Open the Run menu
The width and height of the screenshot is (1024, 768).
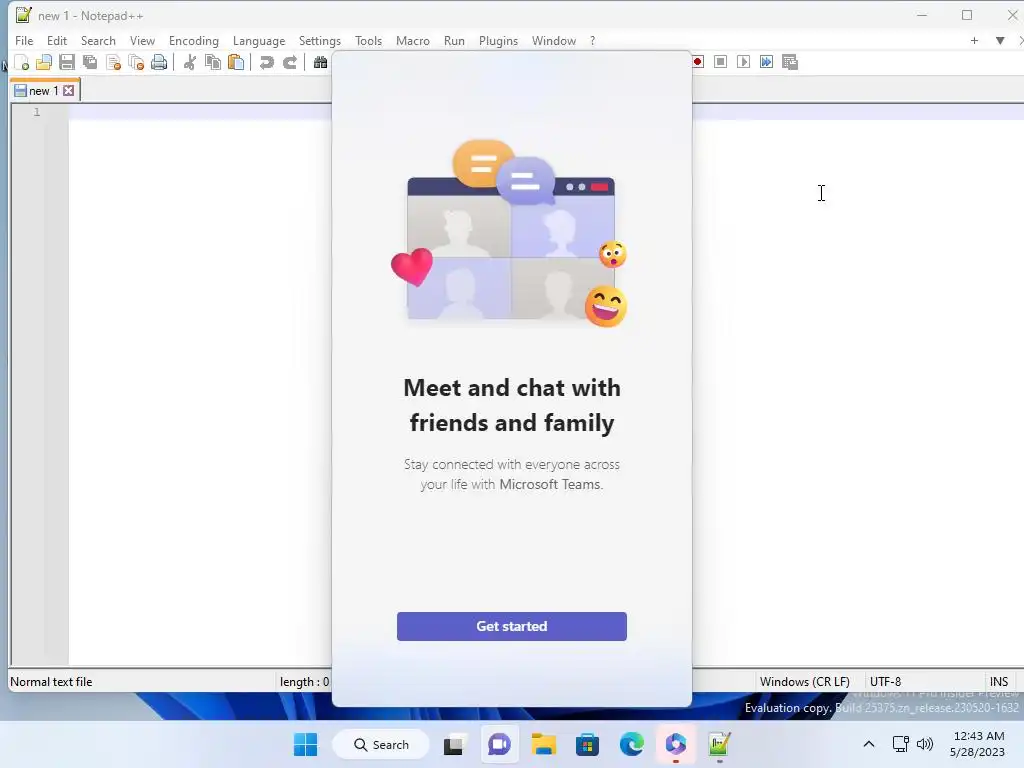pyautogui.click(x=454, y=40)
